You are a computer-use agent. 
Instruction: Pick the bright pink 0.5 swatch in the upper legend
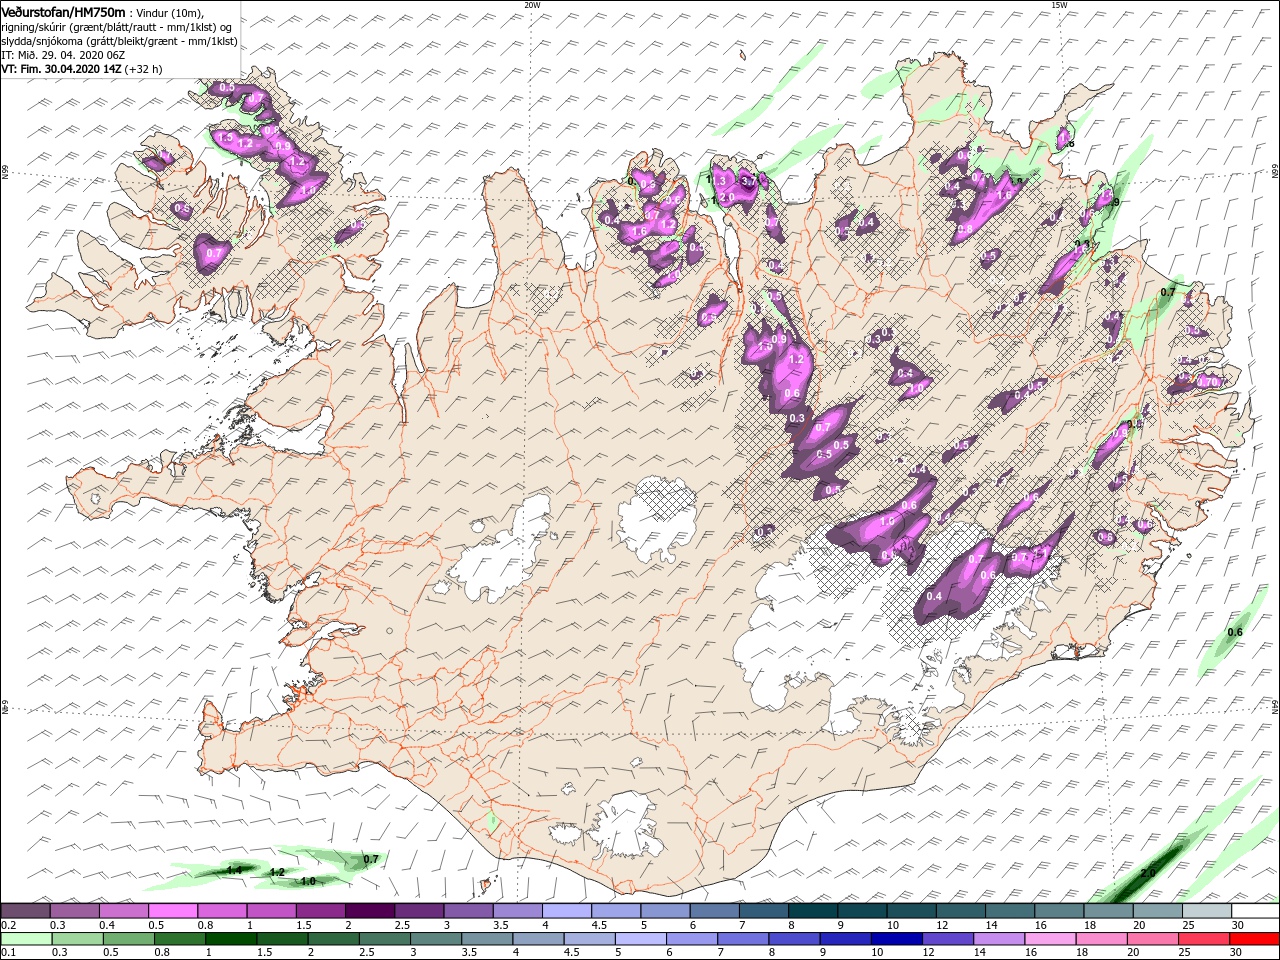pos(172,912)
